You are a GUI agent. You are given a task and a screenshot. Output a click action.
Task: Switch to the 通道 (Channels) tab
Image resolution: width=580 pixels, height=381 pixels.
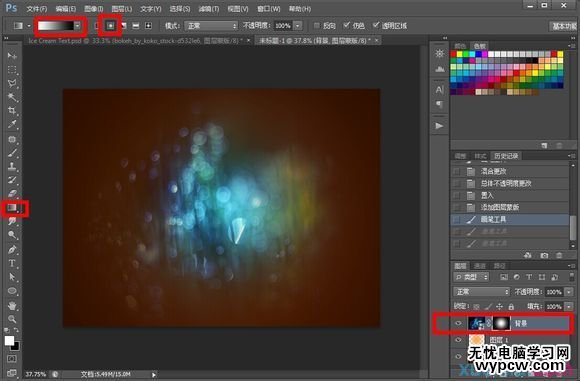coord(480,266)
